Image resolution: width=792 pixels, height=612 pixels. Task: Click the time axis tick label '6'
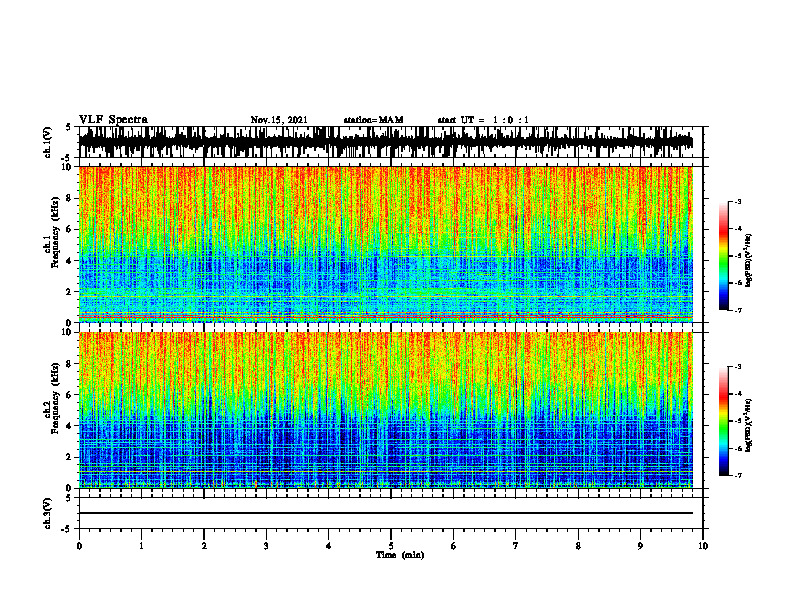454,546
